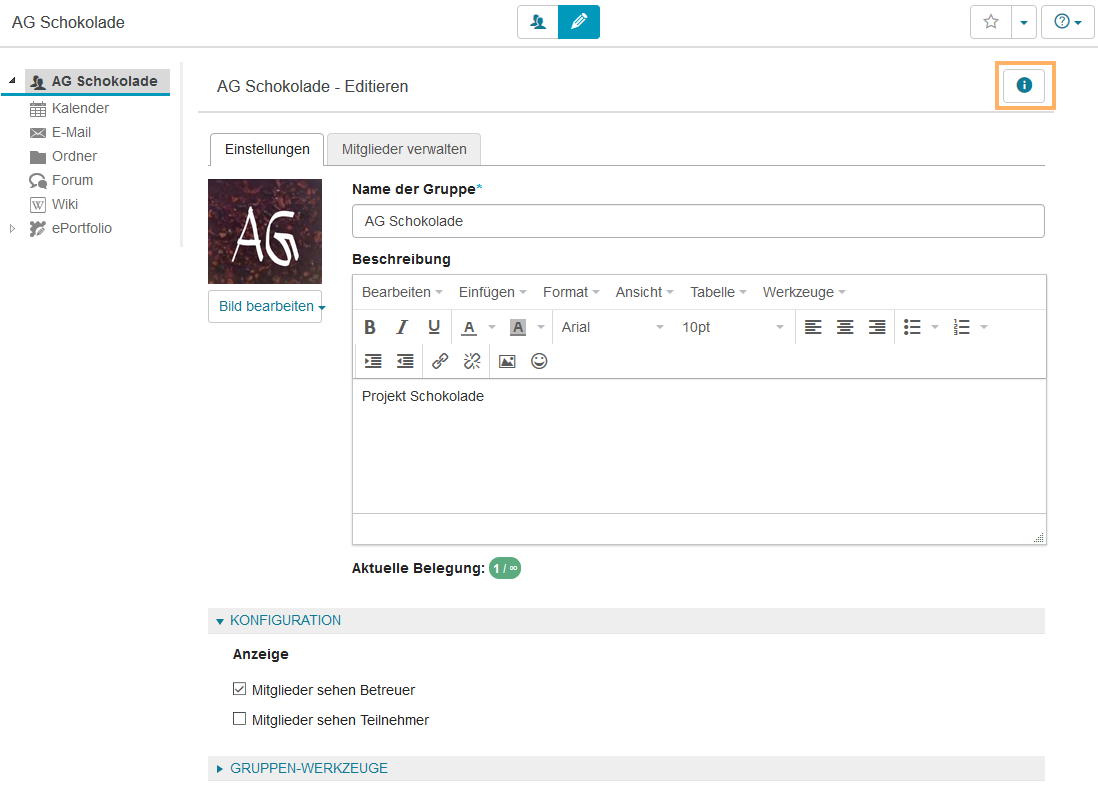Open Kalender in the sidebar
The width and height of the screenshot is (1098, 793).
tap(80, 108)
